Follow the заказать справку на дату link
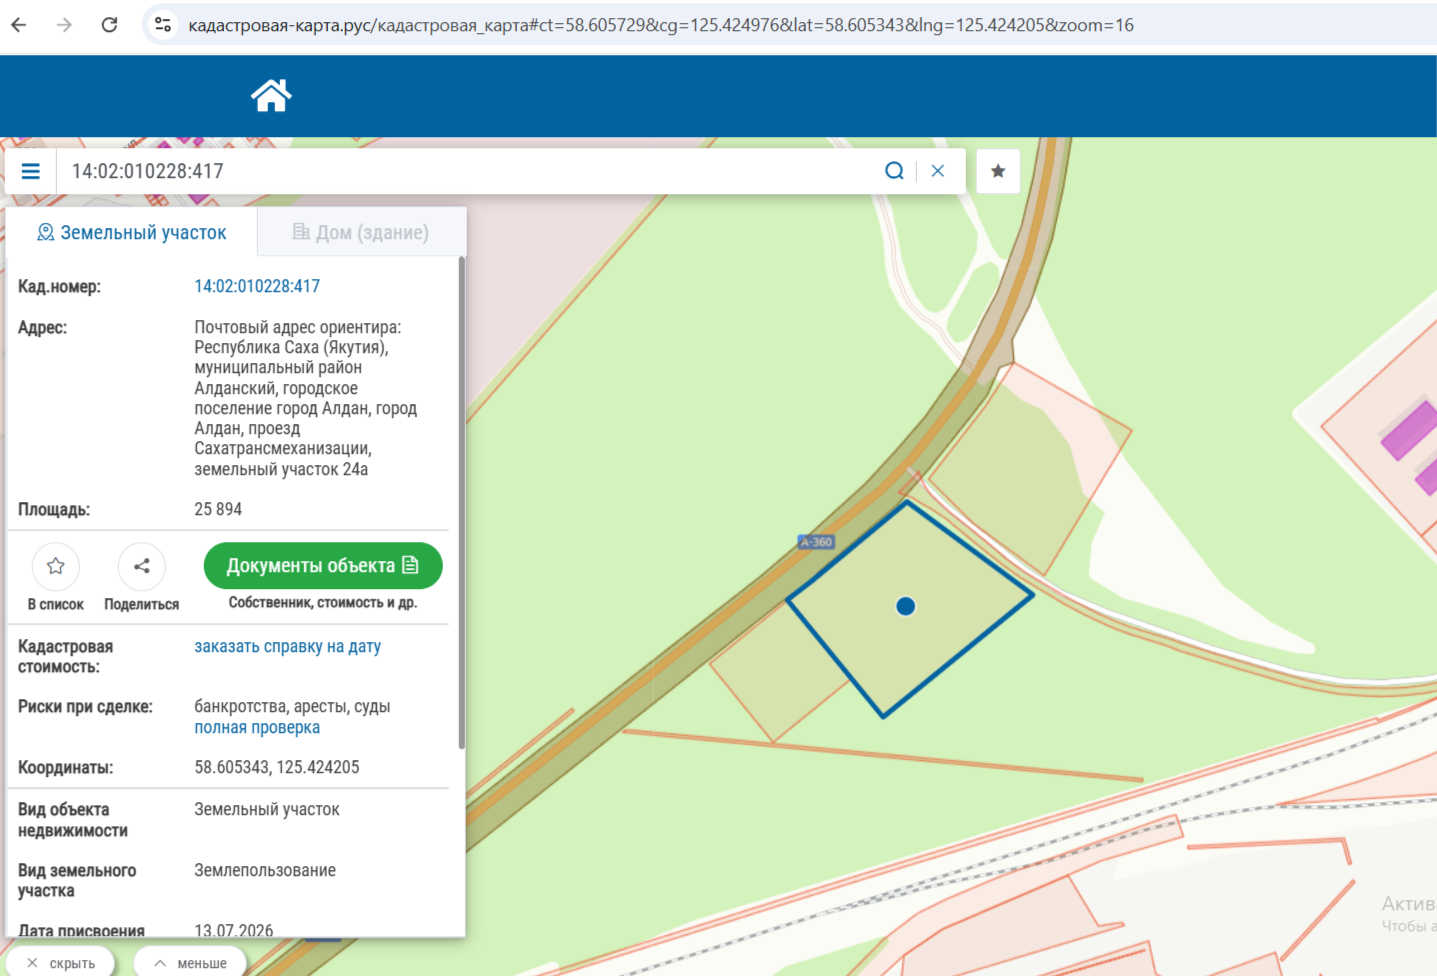Screen dimensions: 1437x976 pos(288,646)
